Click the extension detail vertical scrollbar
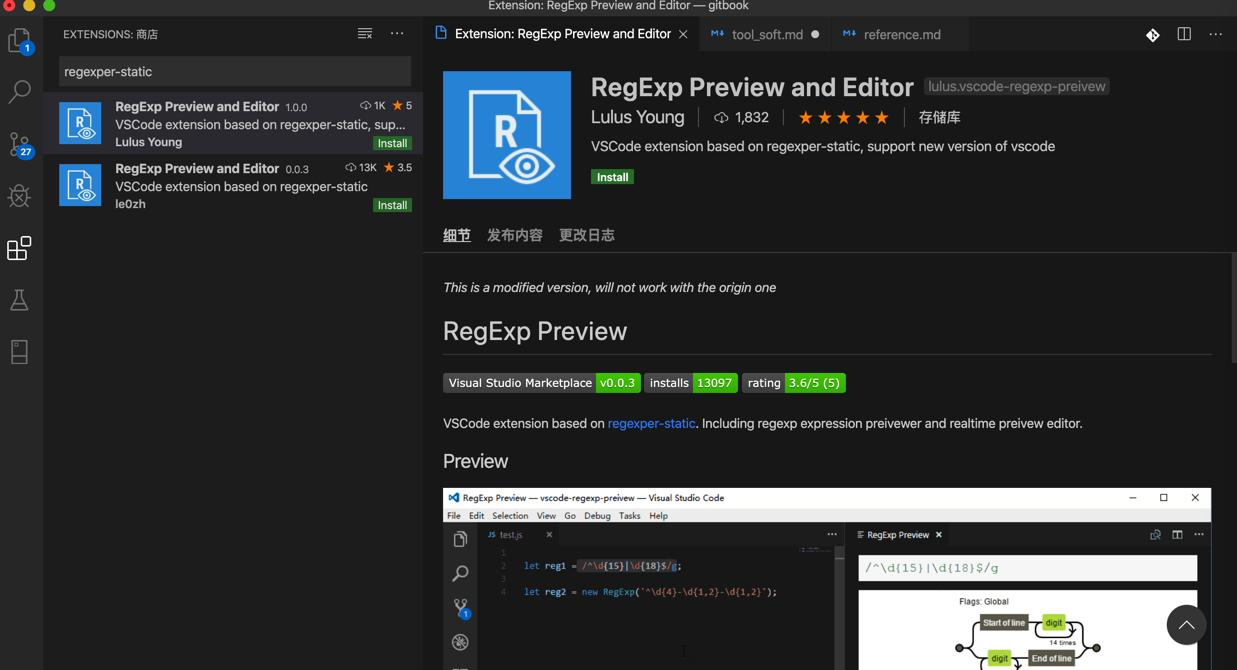This screenshot has height=670, width=1237. pyautogui.click(x=1233, y=308)
